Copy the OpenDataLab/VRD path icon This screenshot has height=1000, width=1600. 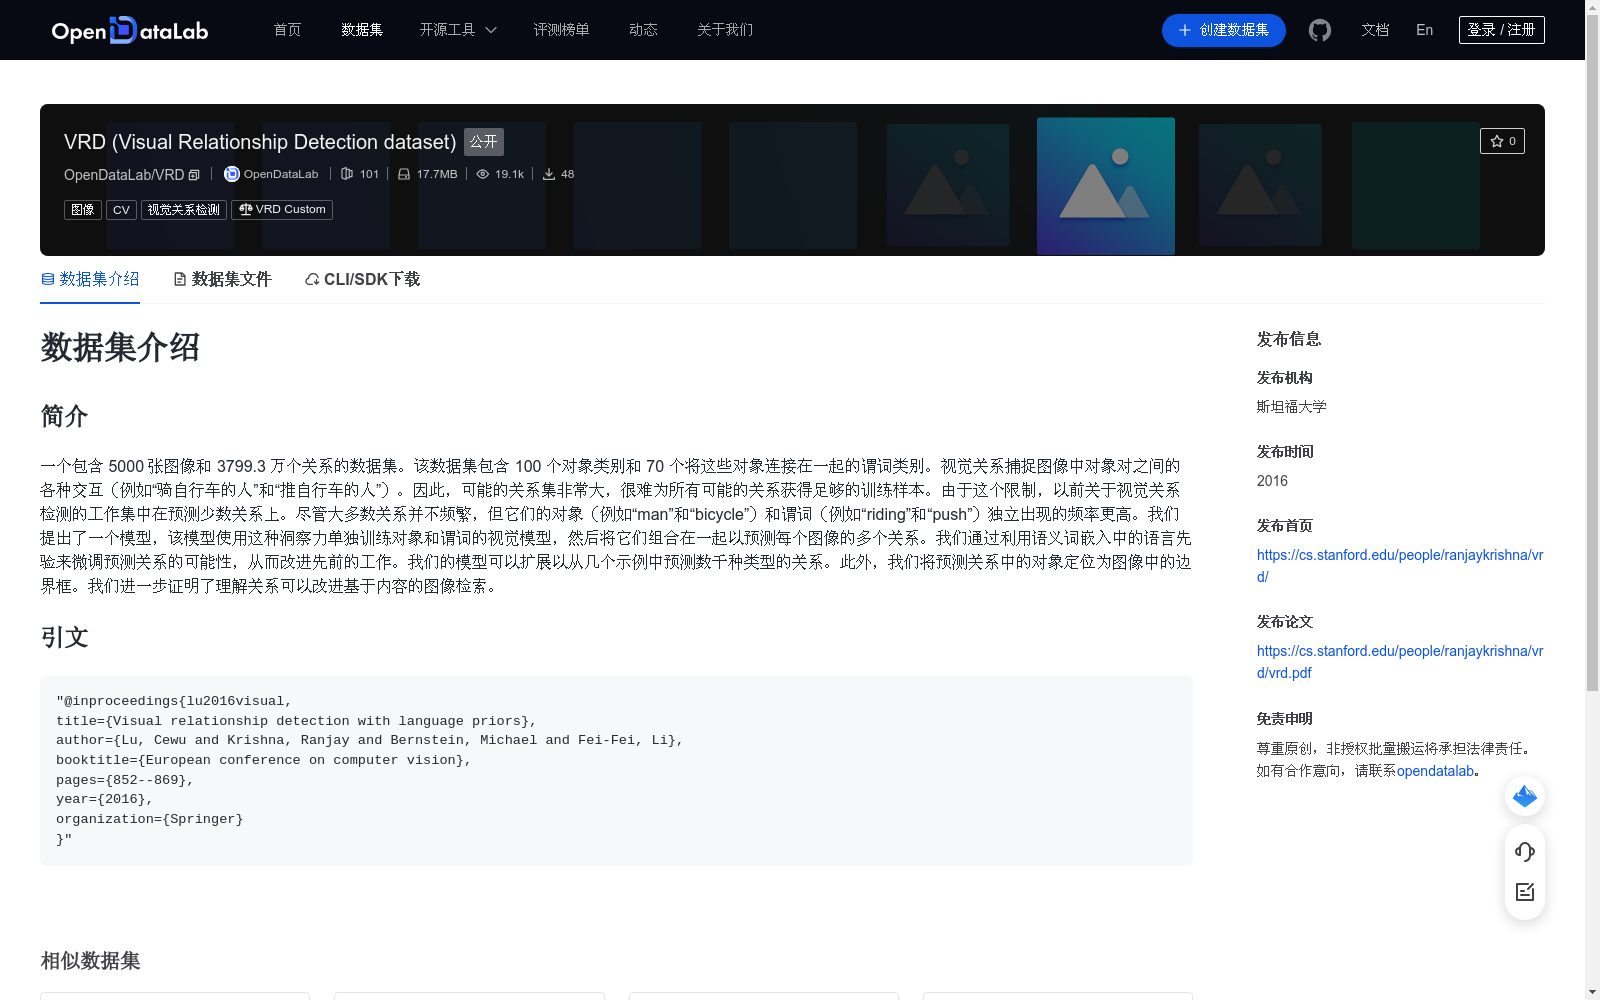click(x=194, y=175)
